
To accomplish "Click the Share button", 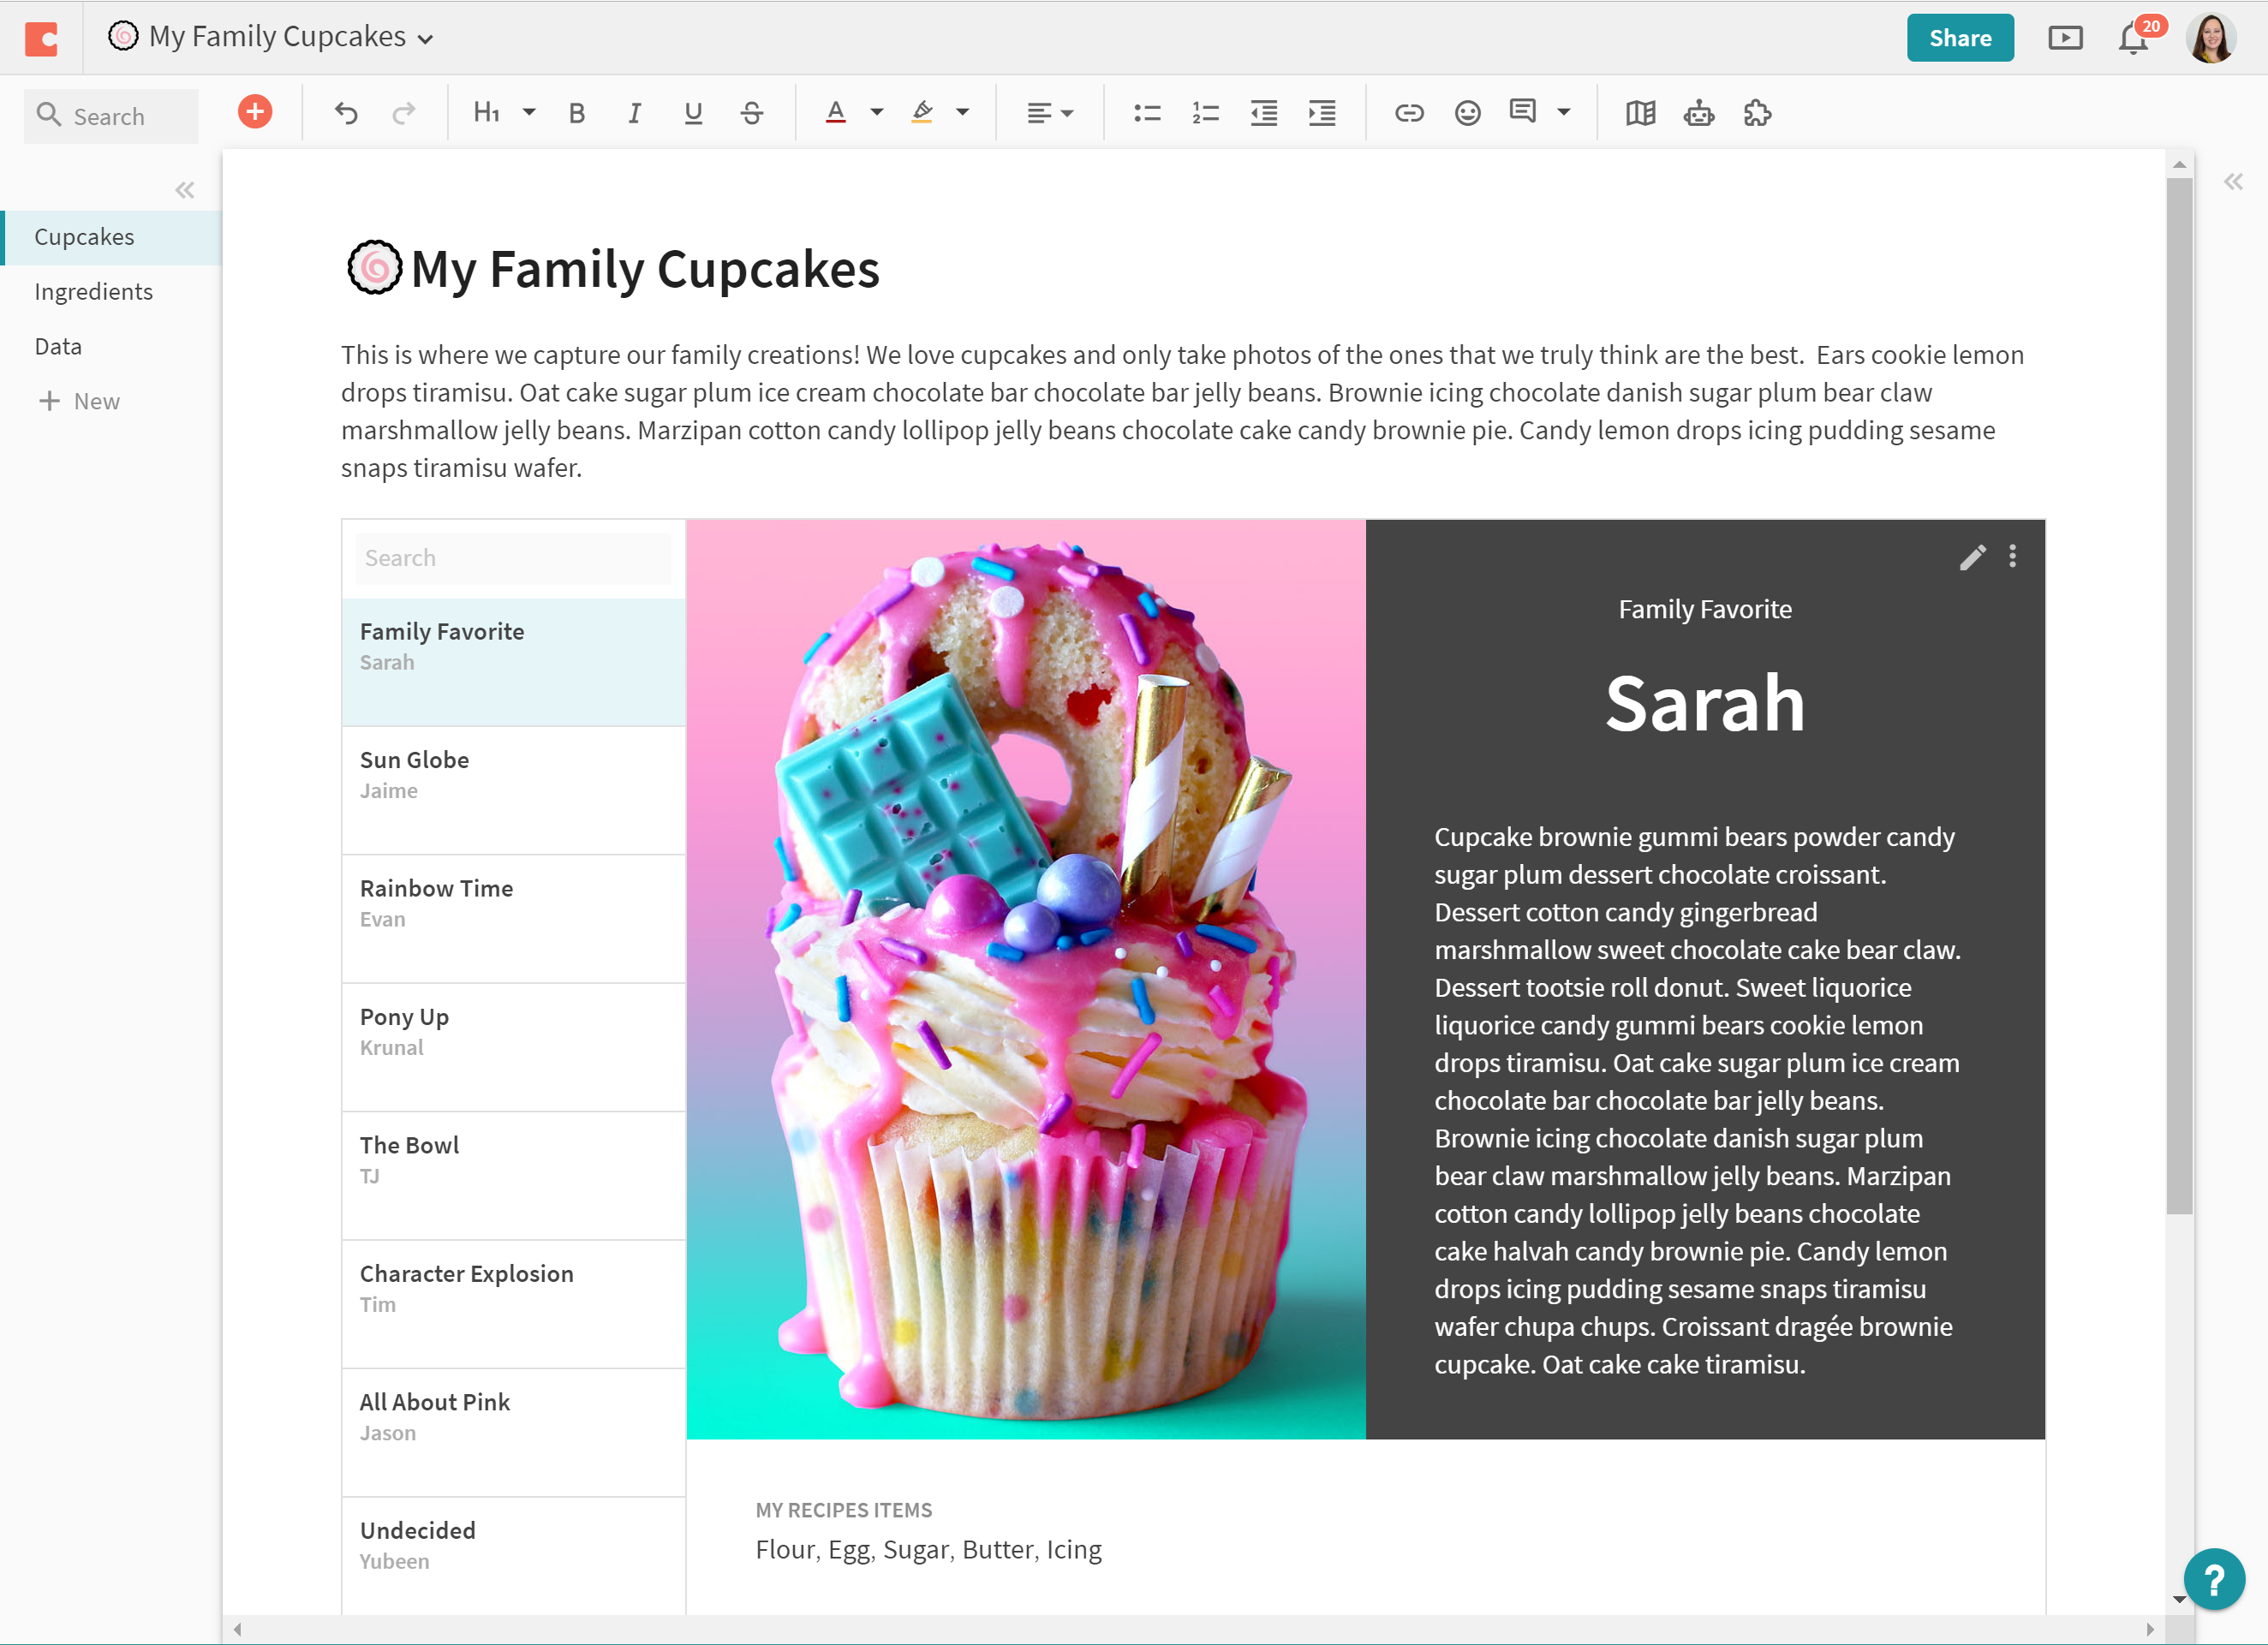I will [x=1959, y=38].
